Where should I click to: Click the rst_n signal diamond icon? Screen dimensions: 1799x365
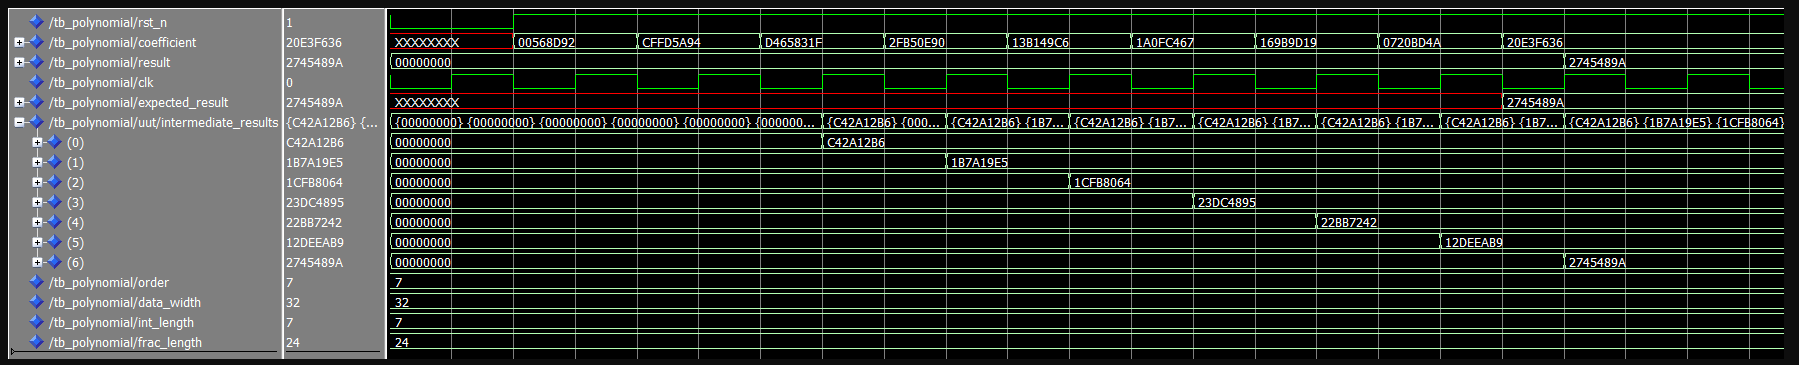pyautogui.click(x=37, y=22)
